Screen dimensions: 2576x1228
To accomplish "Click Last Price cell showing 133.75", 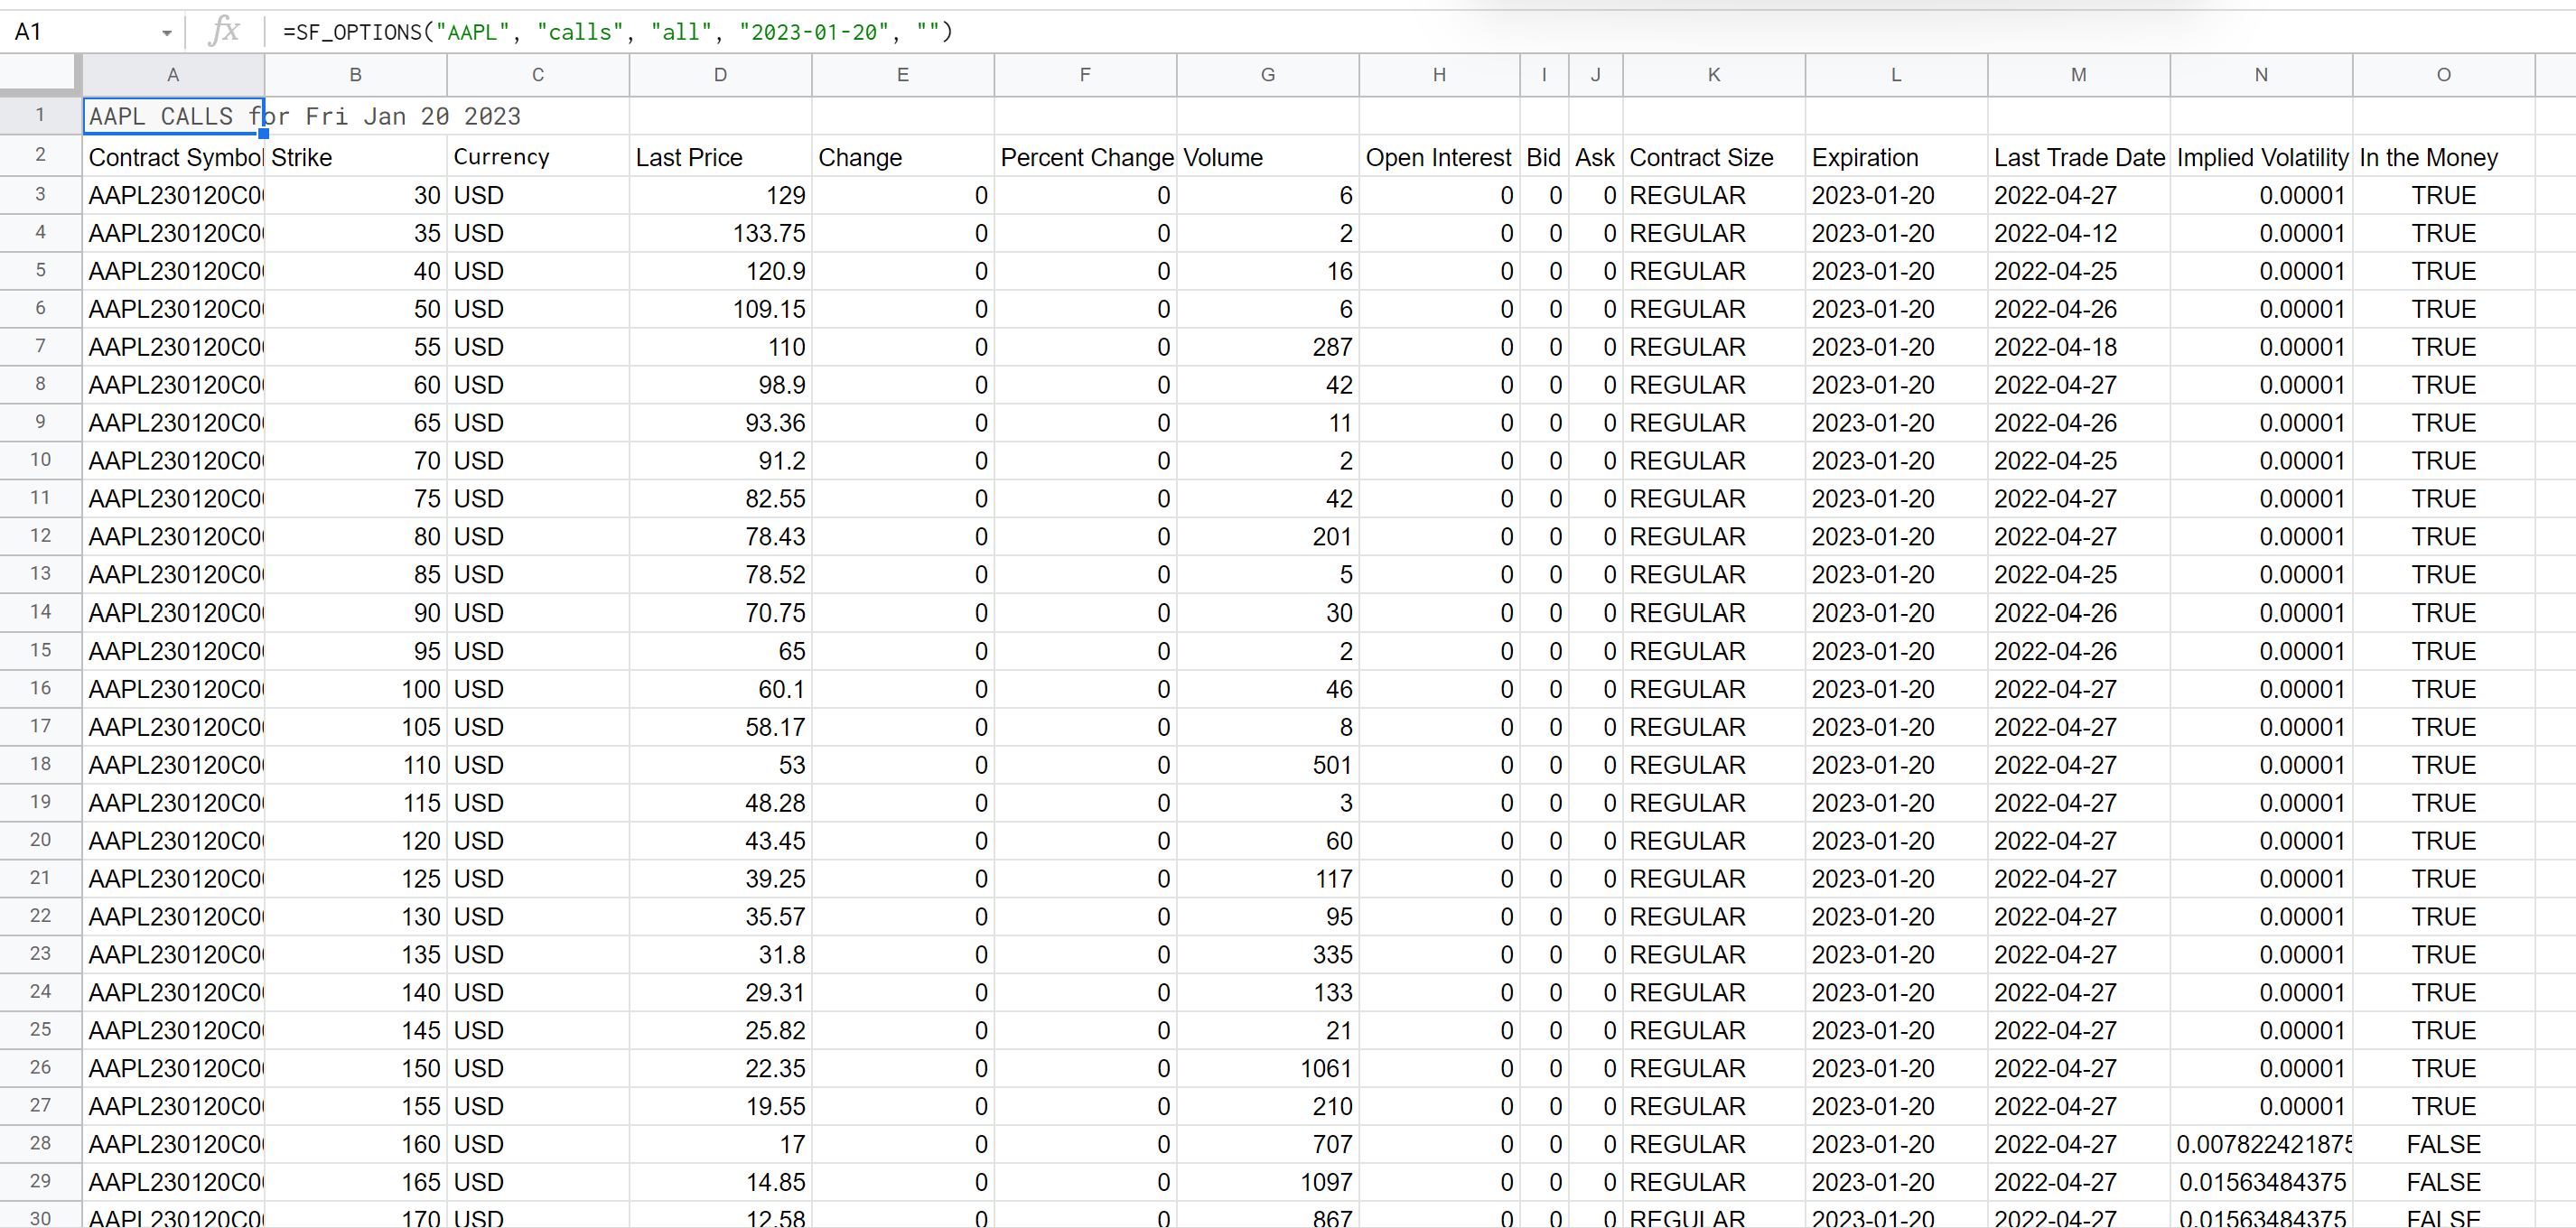I will tap(720, 233).
